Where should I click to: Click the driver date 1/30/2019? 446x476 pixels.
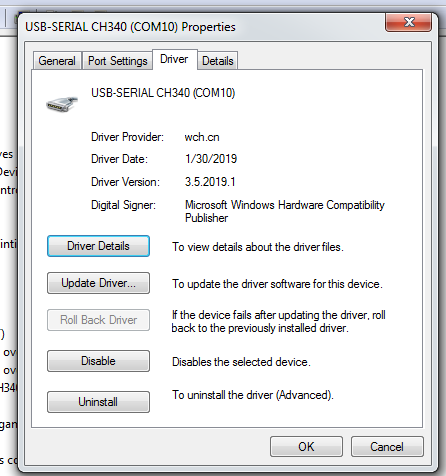(x=211, y=159)
